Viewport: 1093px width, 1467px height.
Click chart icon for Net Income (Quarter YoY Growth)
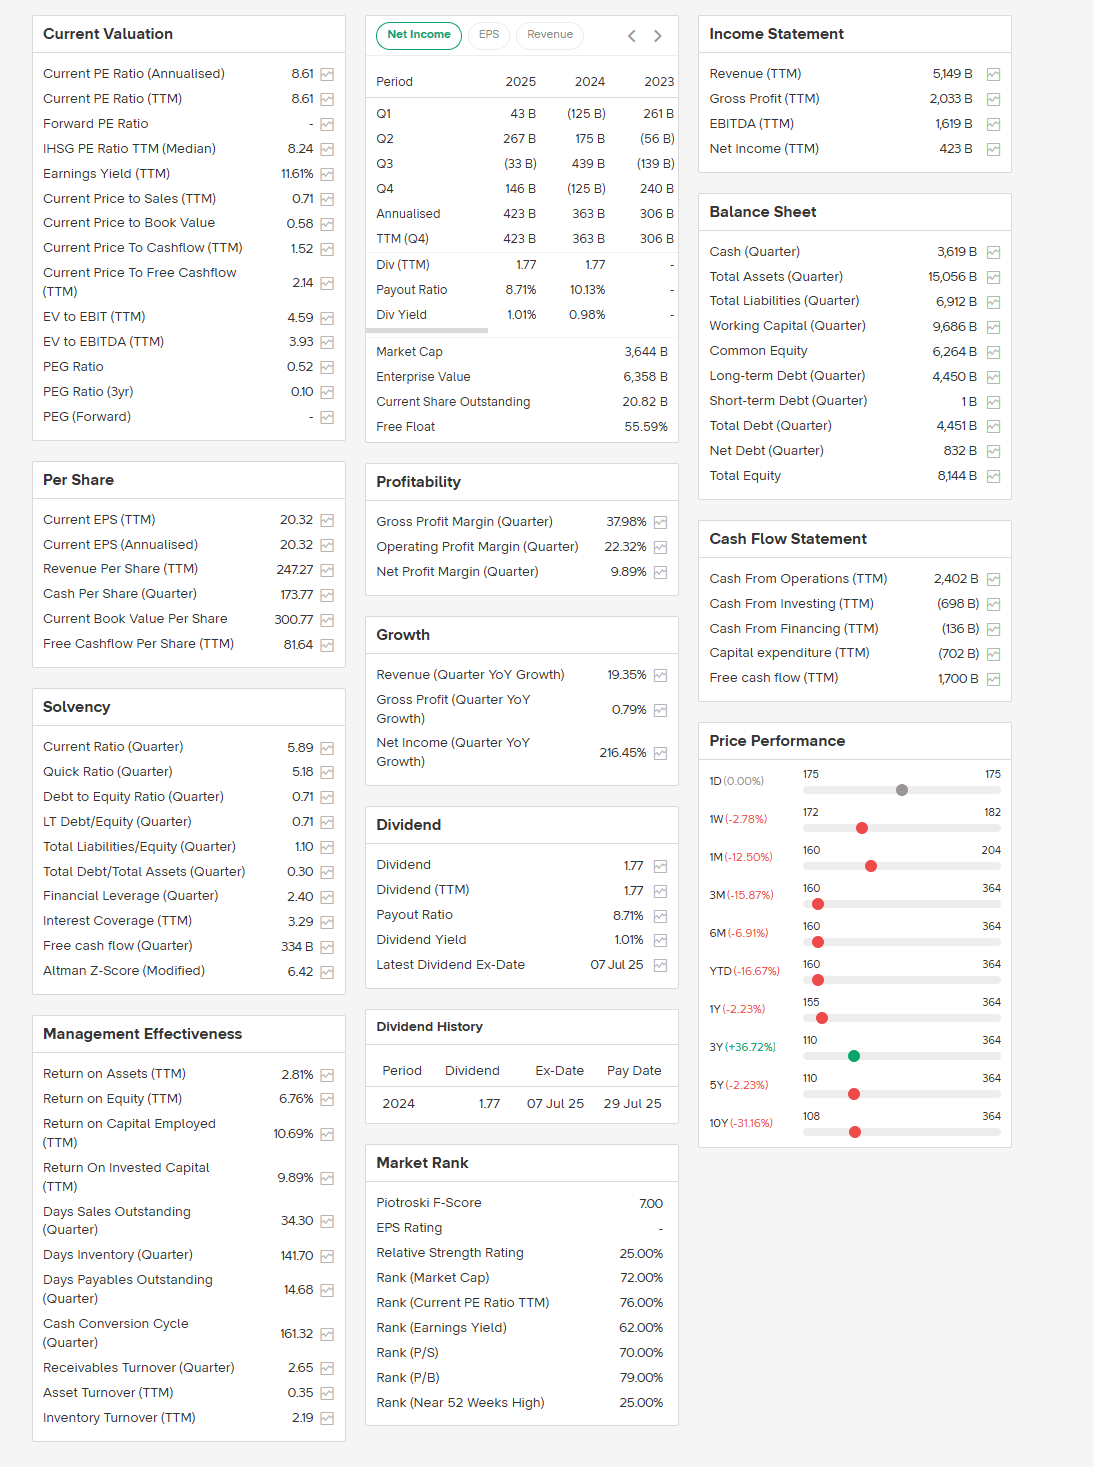660,754
